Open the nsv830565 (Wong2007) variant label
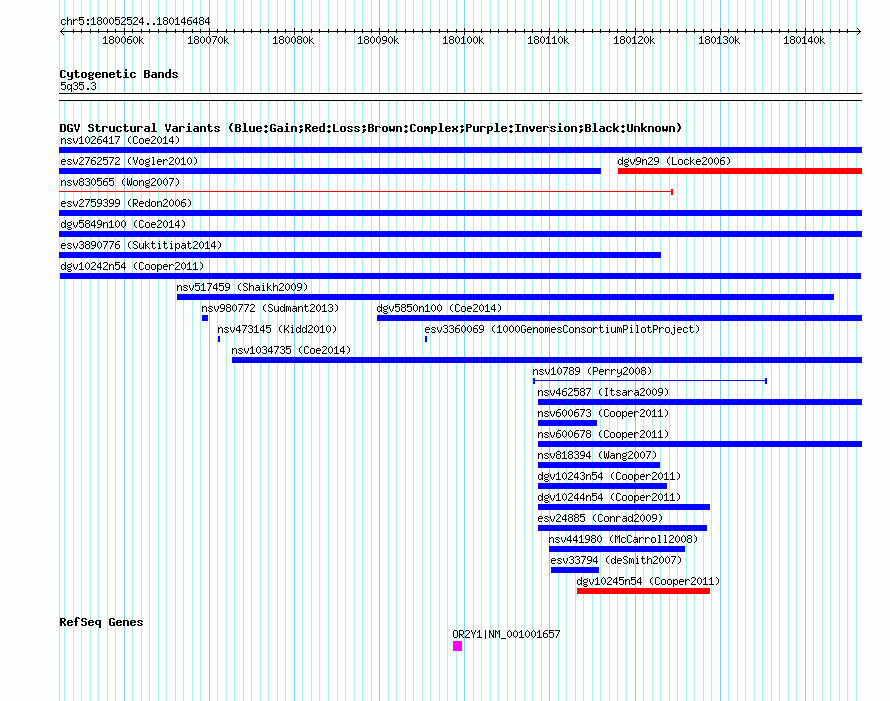Screen dimensions: 890x701 tap(120, 182)
